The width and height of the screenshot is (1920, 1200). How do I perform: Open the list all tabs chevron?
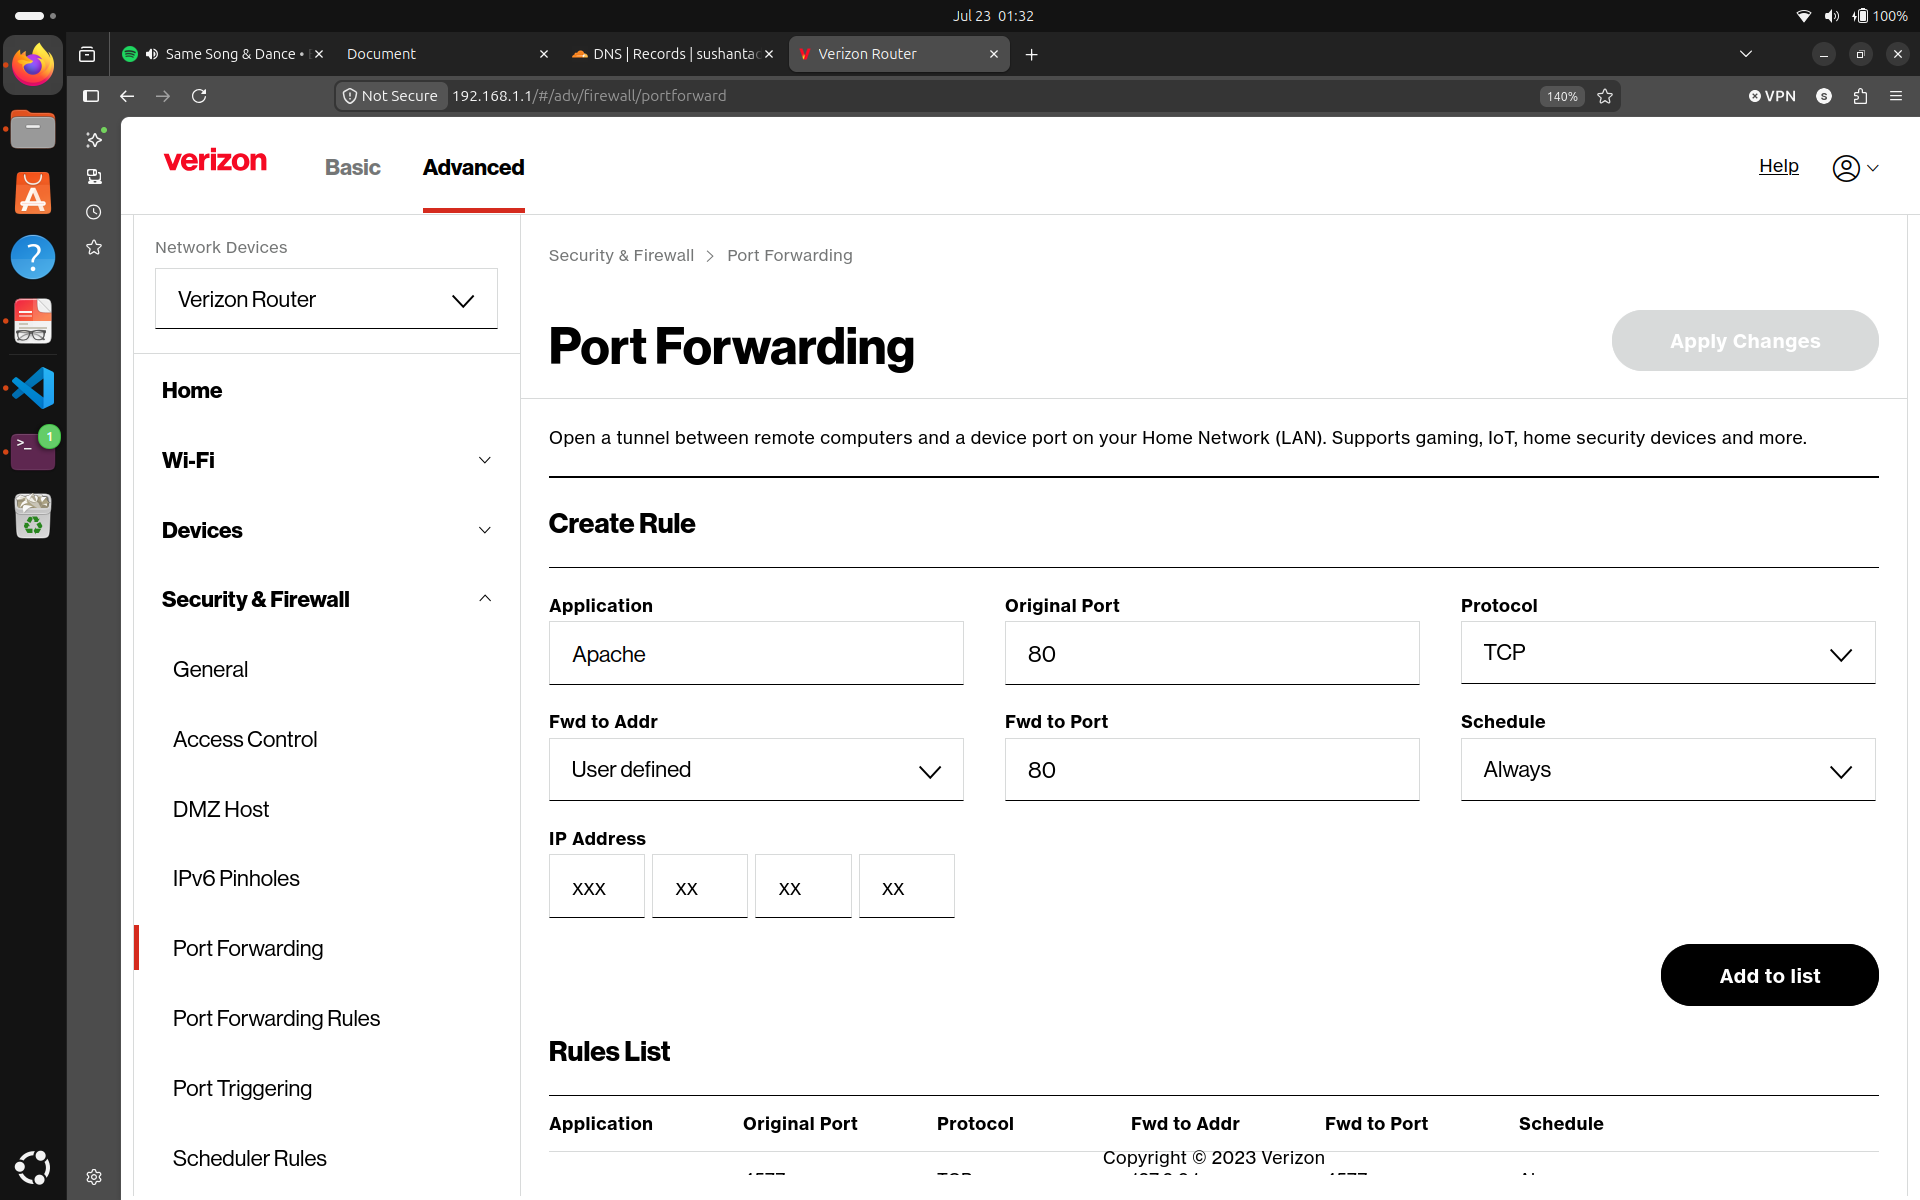(x=1746, y=54)
